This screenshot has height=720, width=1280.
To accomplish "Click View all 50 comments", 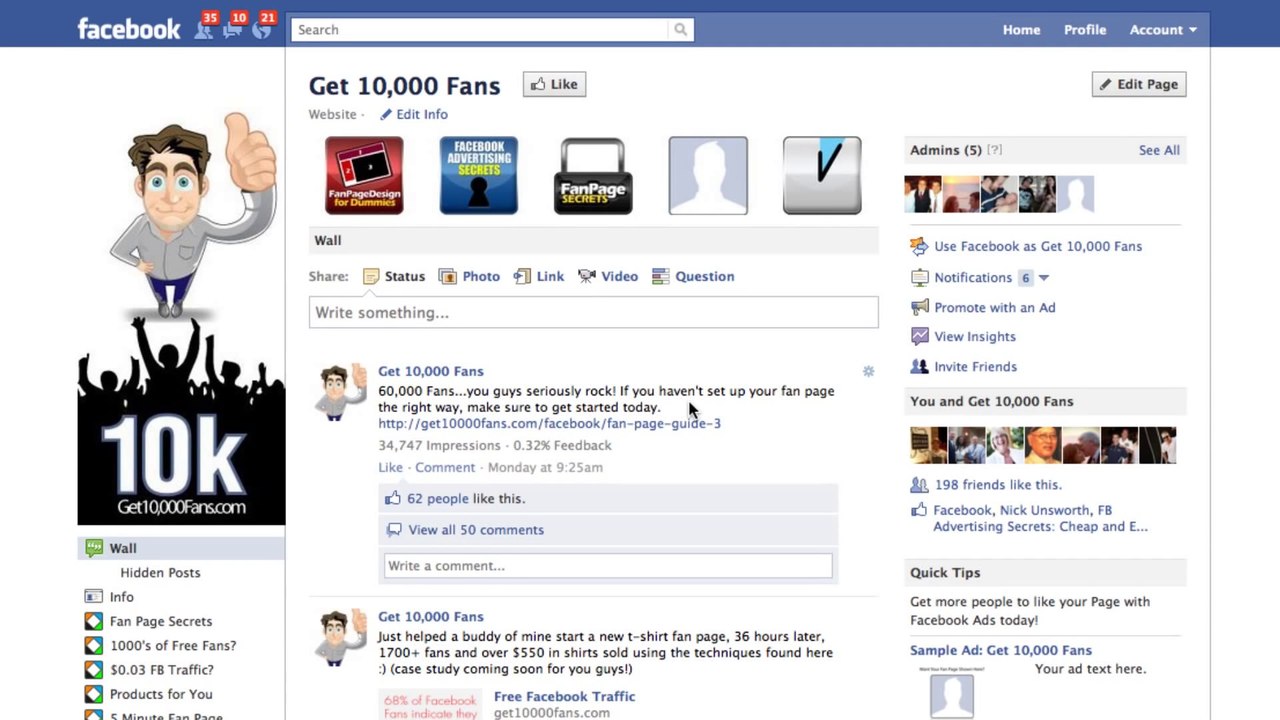I will coord(476,530).
